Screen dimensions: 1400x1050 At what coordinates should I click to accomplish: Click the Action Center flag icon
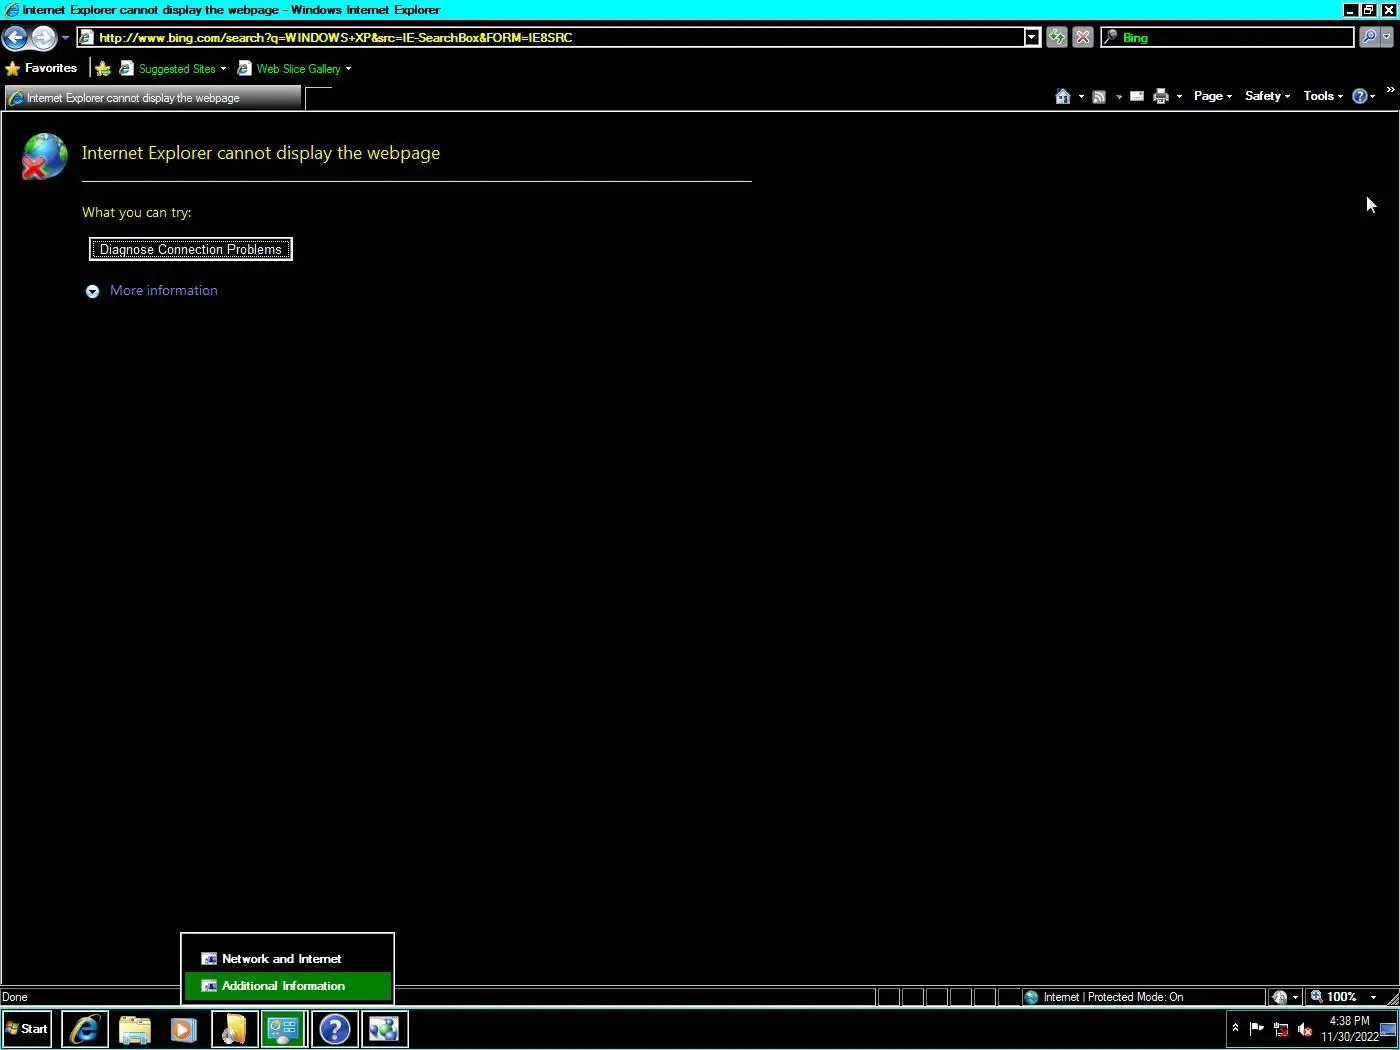[1257, 1029]
